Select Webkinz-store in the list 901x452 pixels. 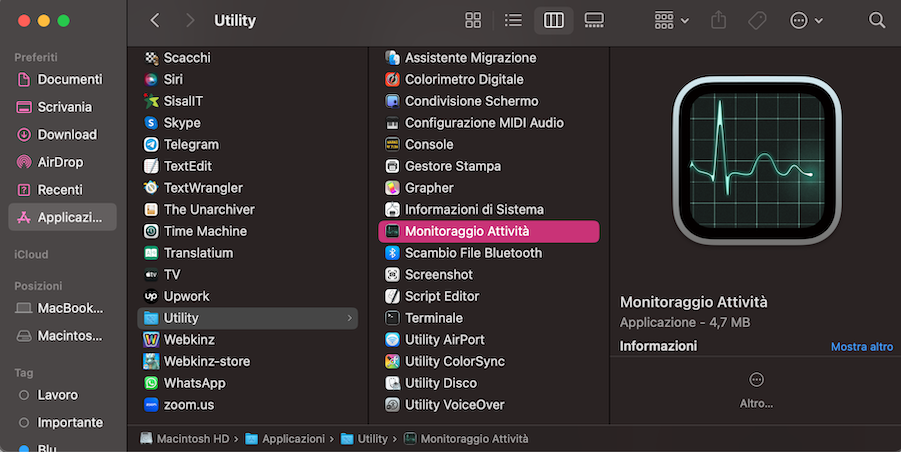click(x=248, y=361)
